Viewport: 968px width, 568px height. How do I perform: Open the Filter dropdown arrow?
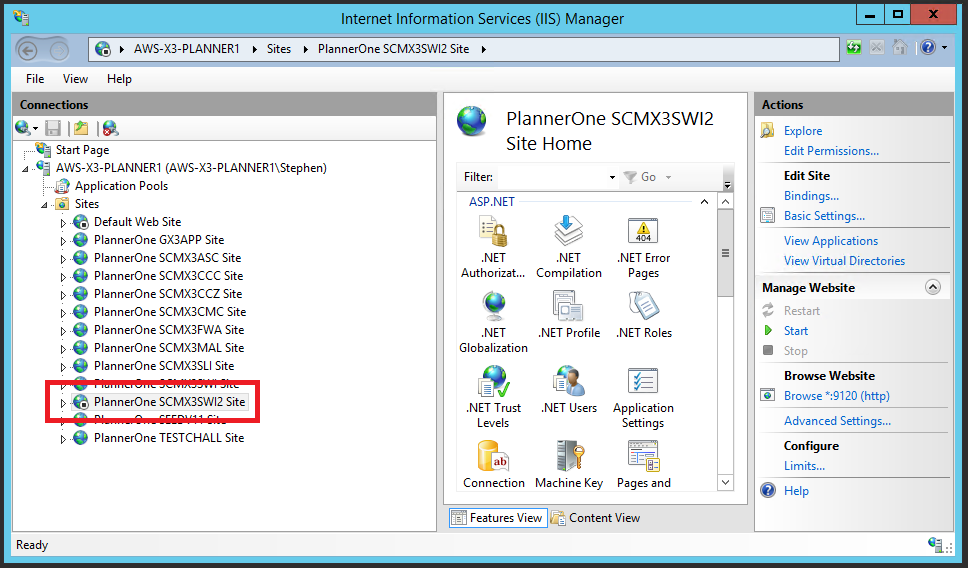pyautogui.click(x=612, y=178)
